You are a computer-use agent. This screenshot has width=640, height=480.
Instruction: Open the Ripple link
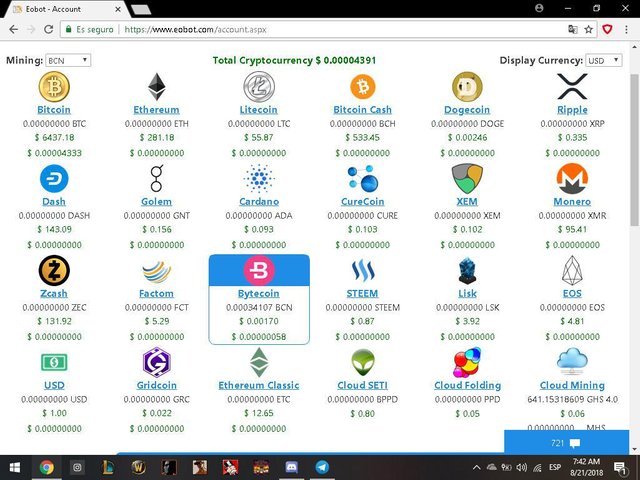point(572,110)
